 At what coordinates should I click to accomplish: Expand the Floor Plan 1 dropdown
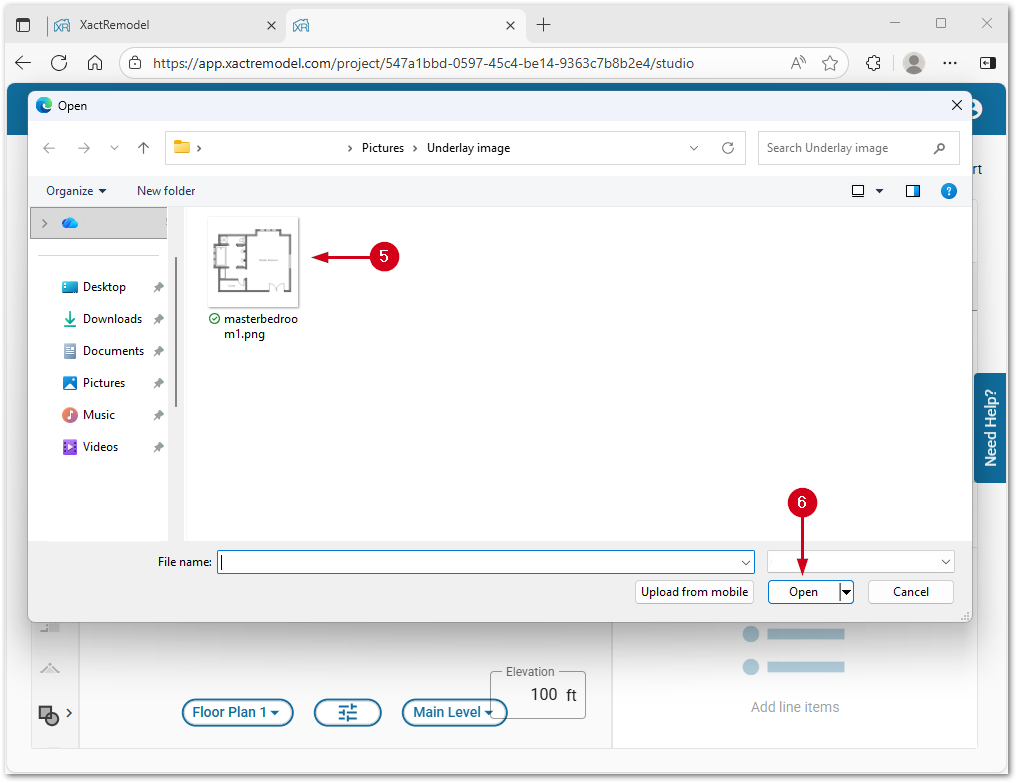(x=237, y=712)
